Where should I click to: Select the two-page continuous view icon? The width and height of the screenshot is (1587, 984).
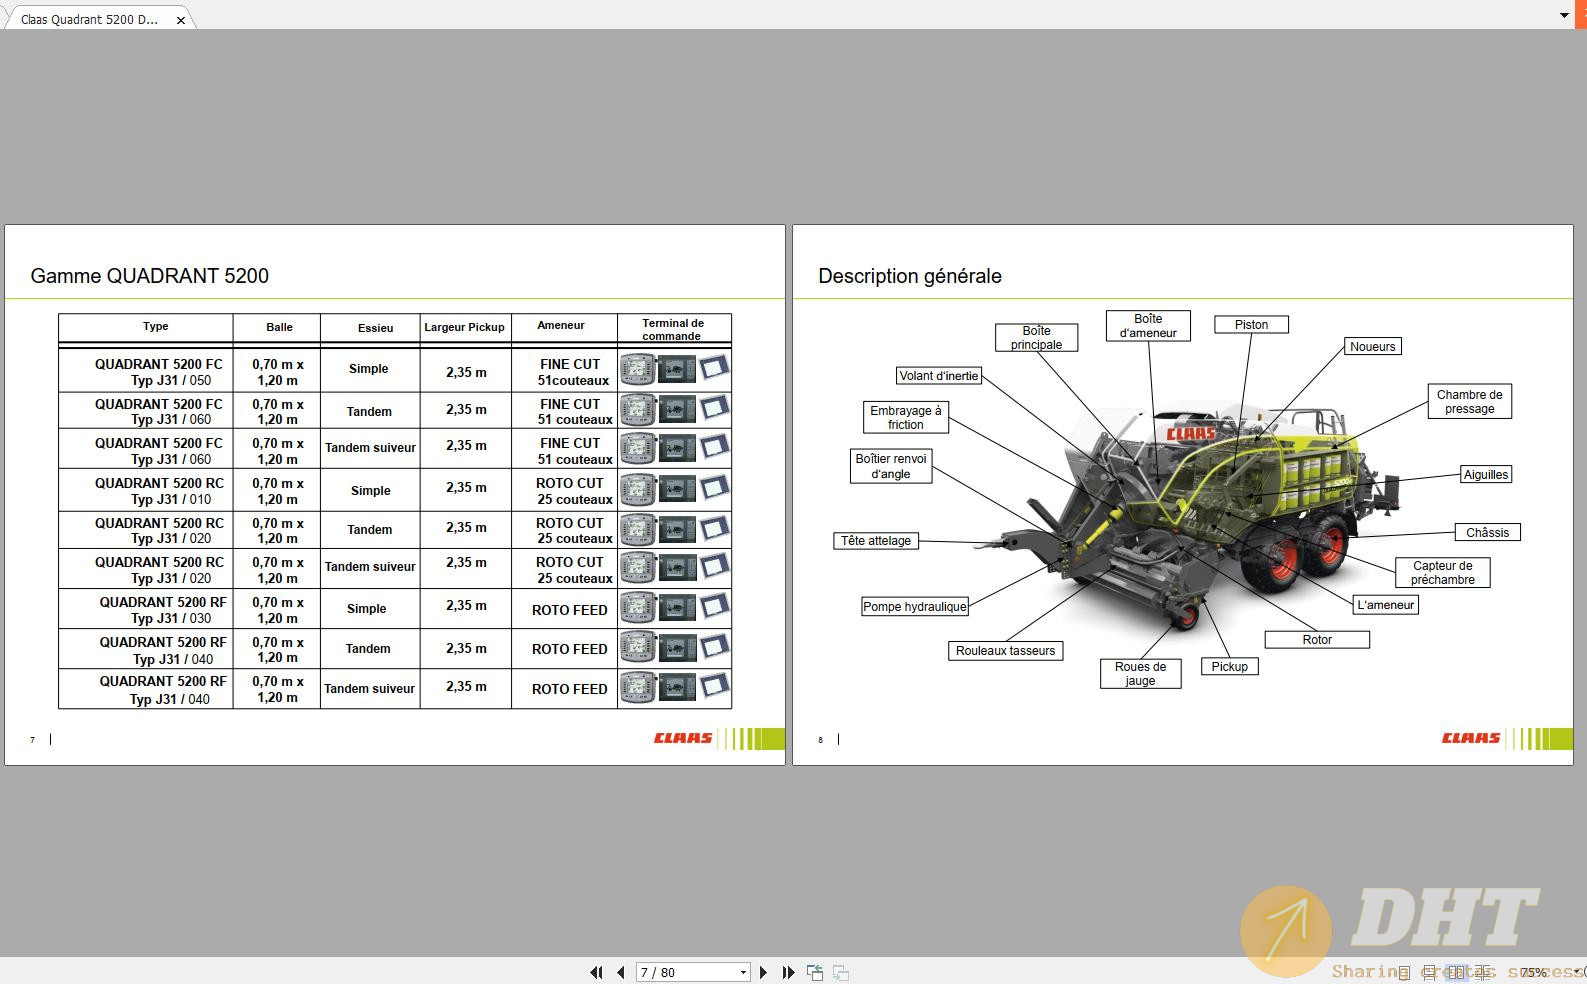[1482, 972]
